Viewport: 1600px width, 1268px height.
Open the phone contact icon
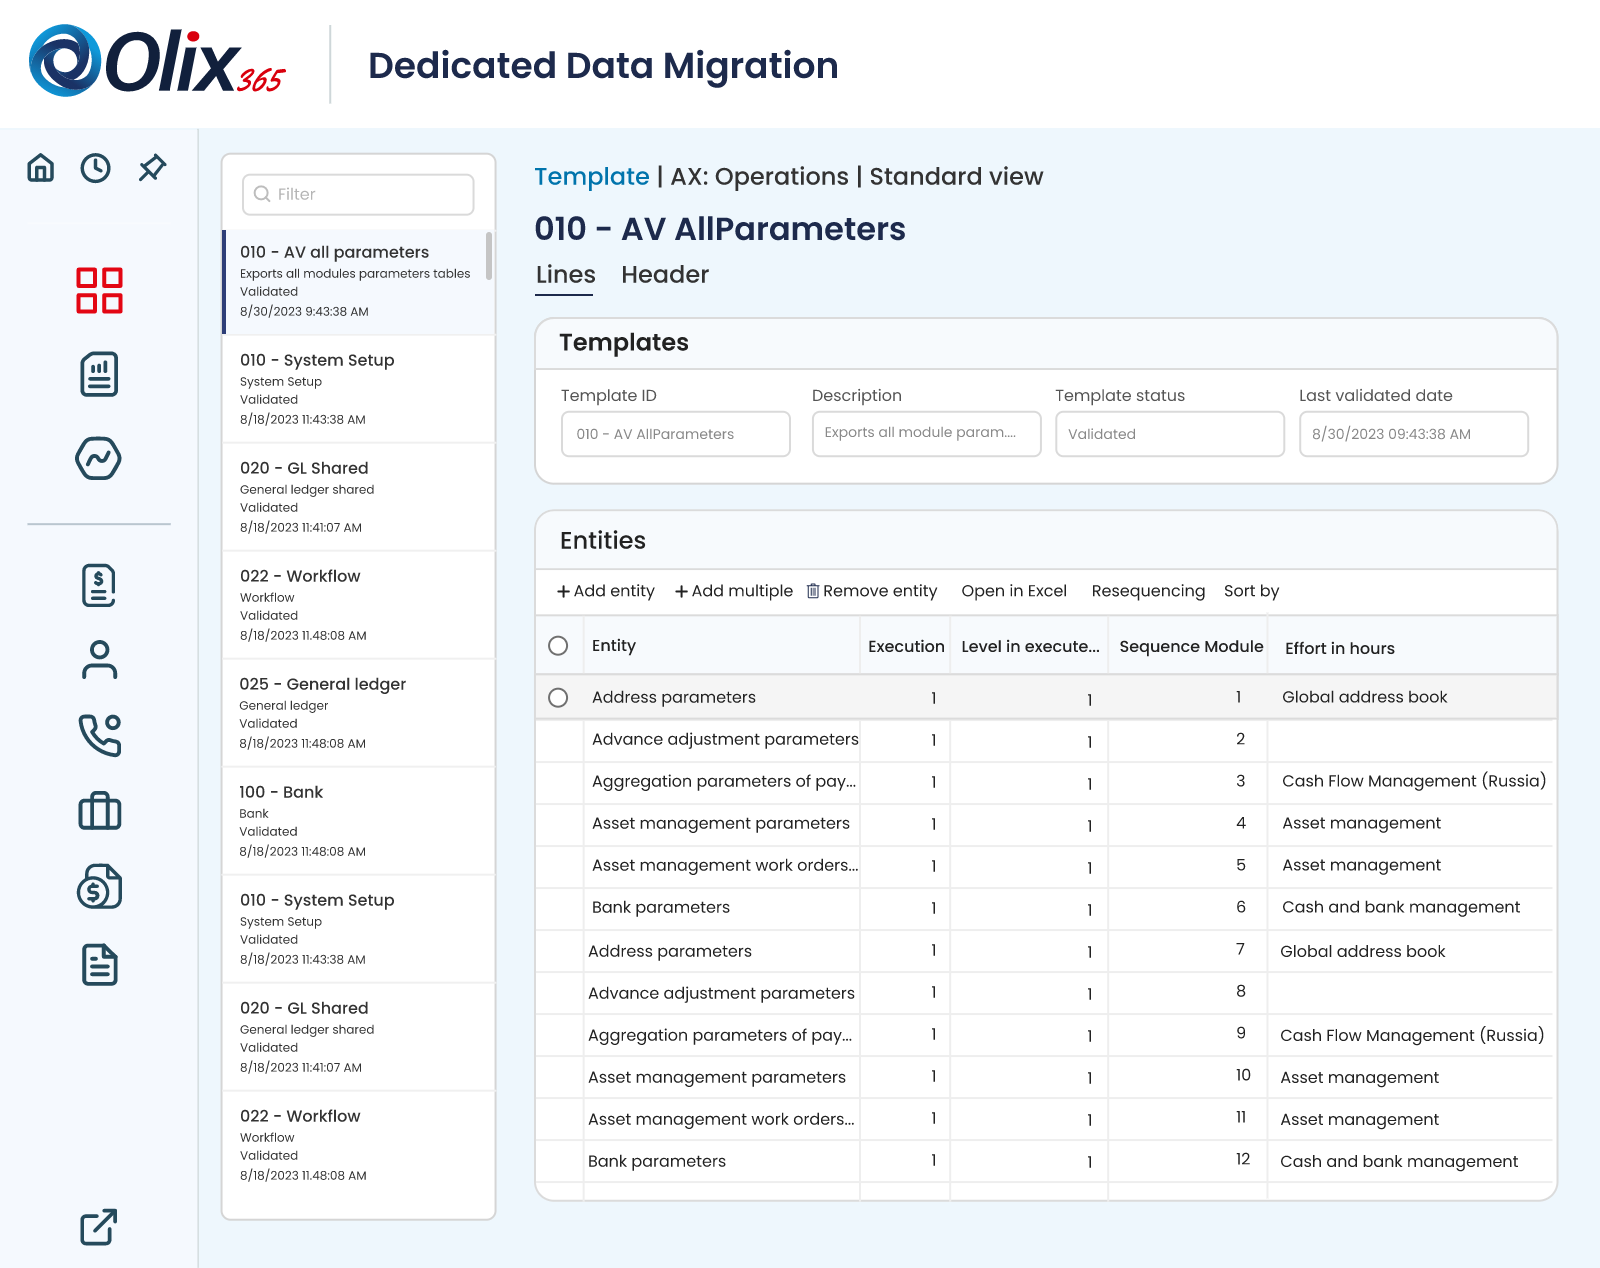[99, 735]
